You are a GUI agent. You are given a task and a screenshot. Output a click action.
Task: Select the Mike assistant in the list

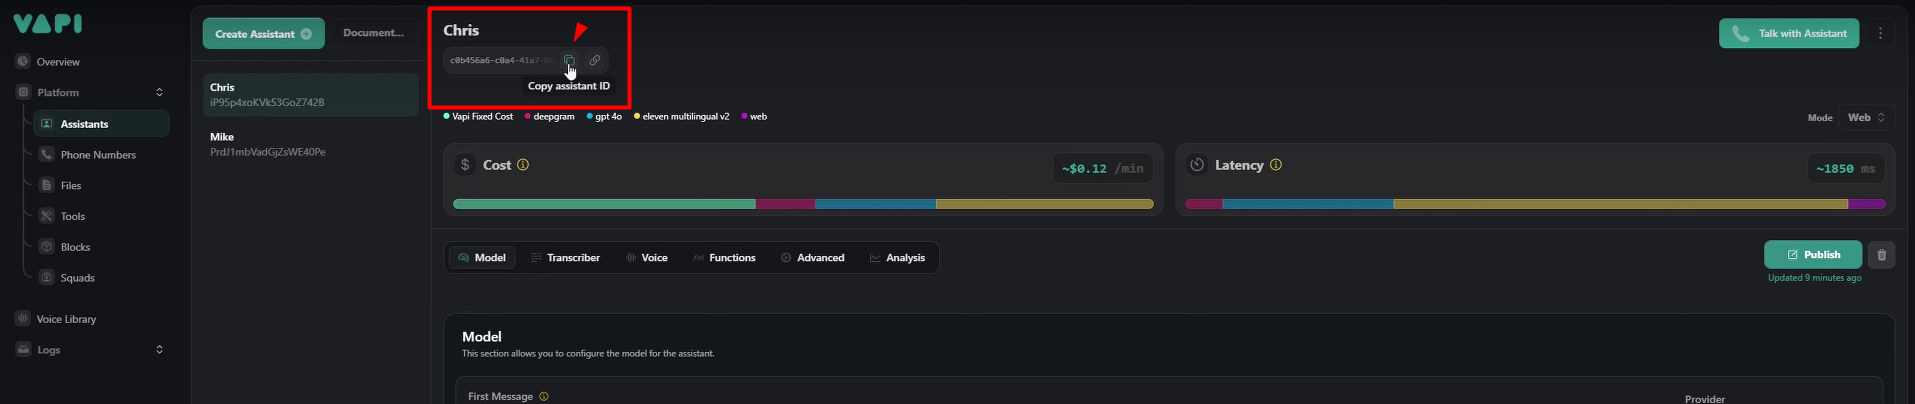[x=311, y=144]
